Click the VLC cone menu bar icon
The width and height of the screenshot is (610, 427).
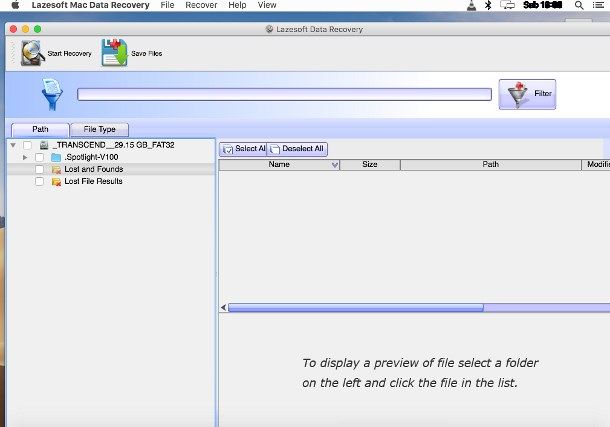471,5
